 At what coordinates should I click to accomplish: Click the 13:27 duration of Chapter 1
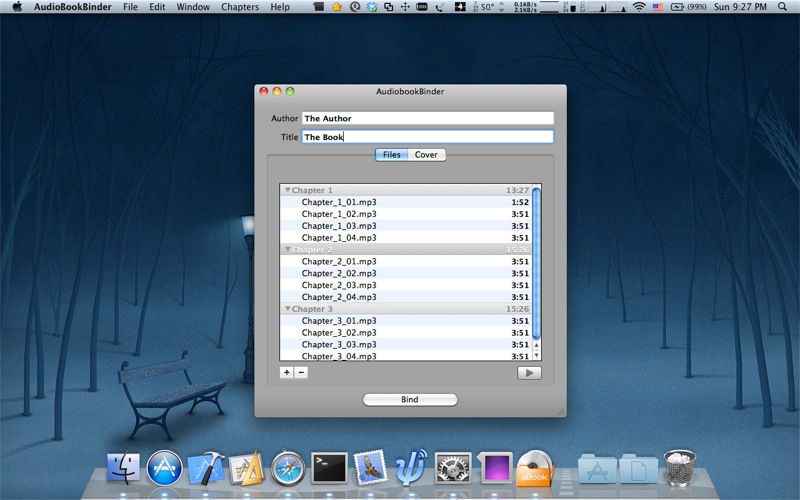click(x=517, y=190)
